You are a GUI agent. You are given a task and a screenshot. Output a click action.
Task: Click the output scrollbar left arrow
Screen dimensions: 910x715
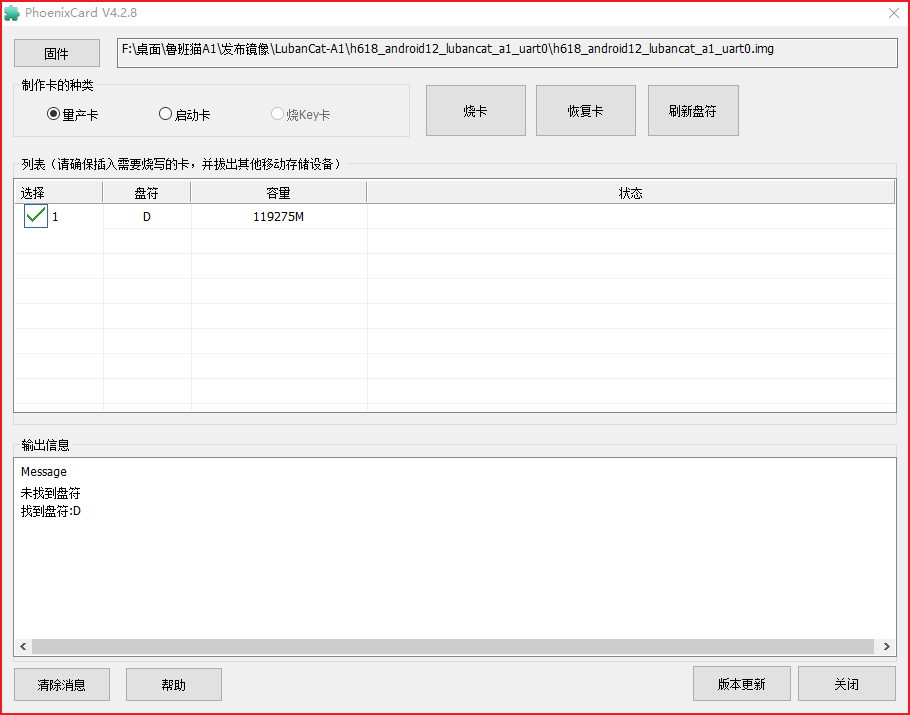coord(23,647)
